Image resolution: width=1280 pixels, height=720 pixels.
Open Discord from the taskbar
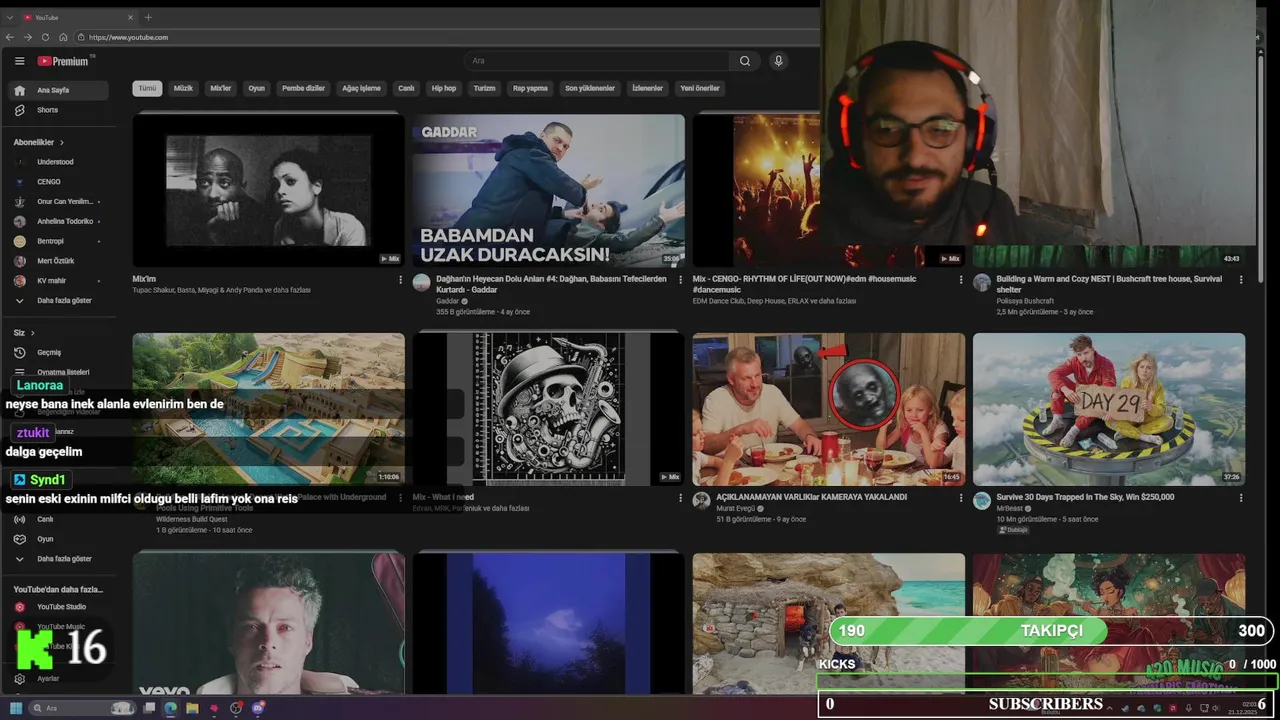(258, 708)
